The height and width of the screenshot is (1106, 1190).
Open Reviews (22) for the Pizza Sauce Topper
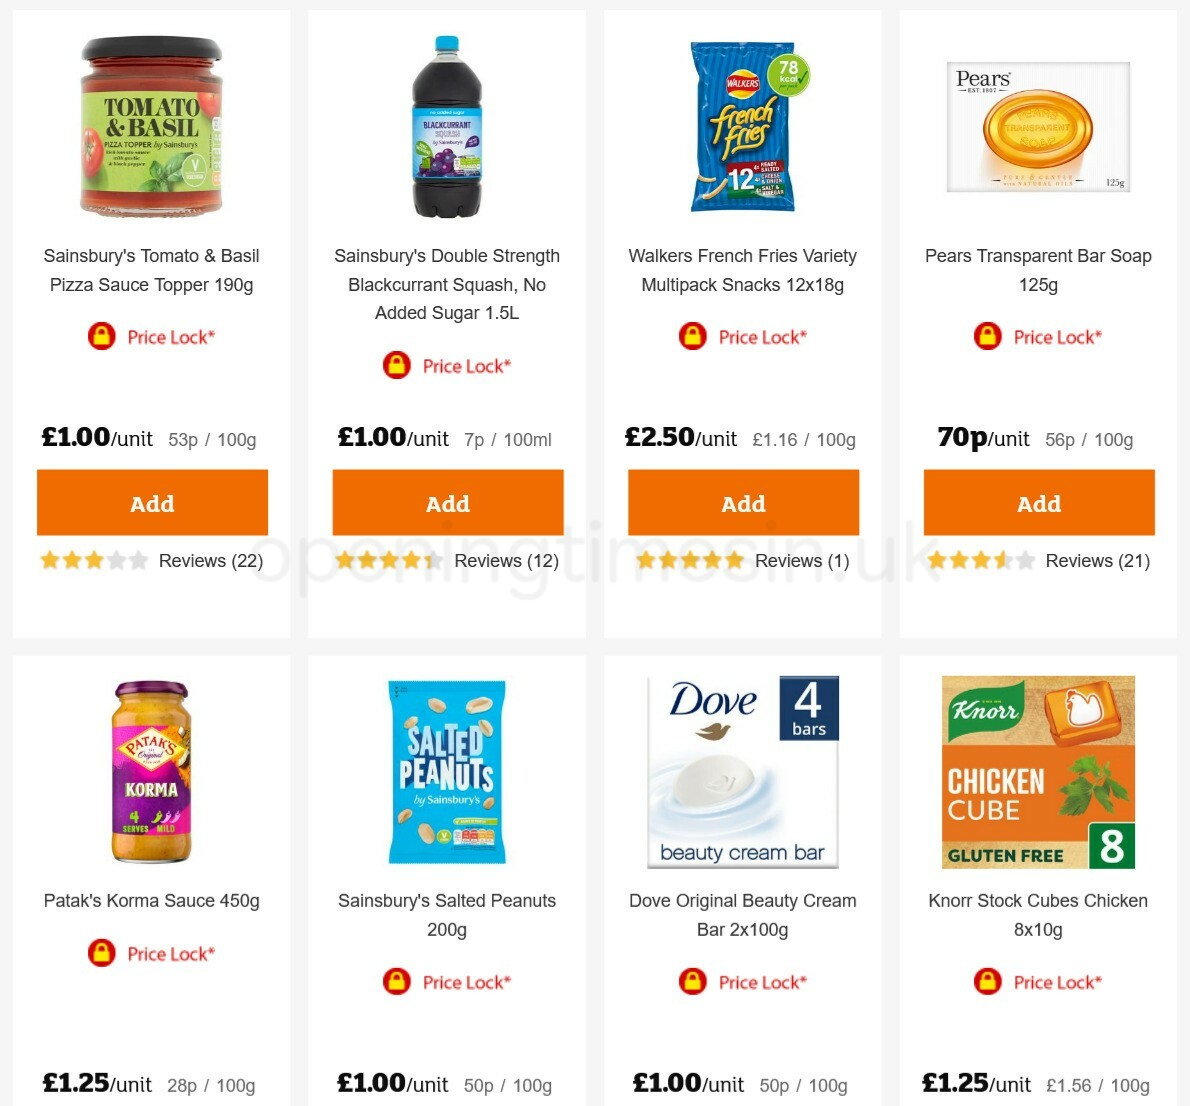210,561
